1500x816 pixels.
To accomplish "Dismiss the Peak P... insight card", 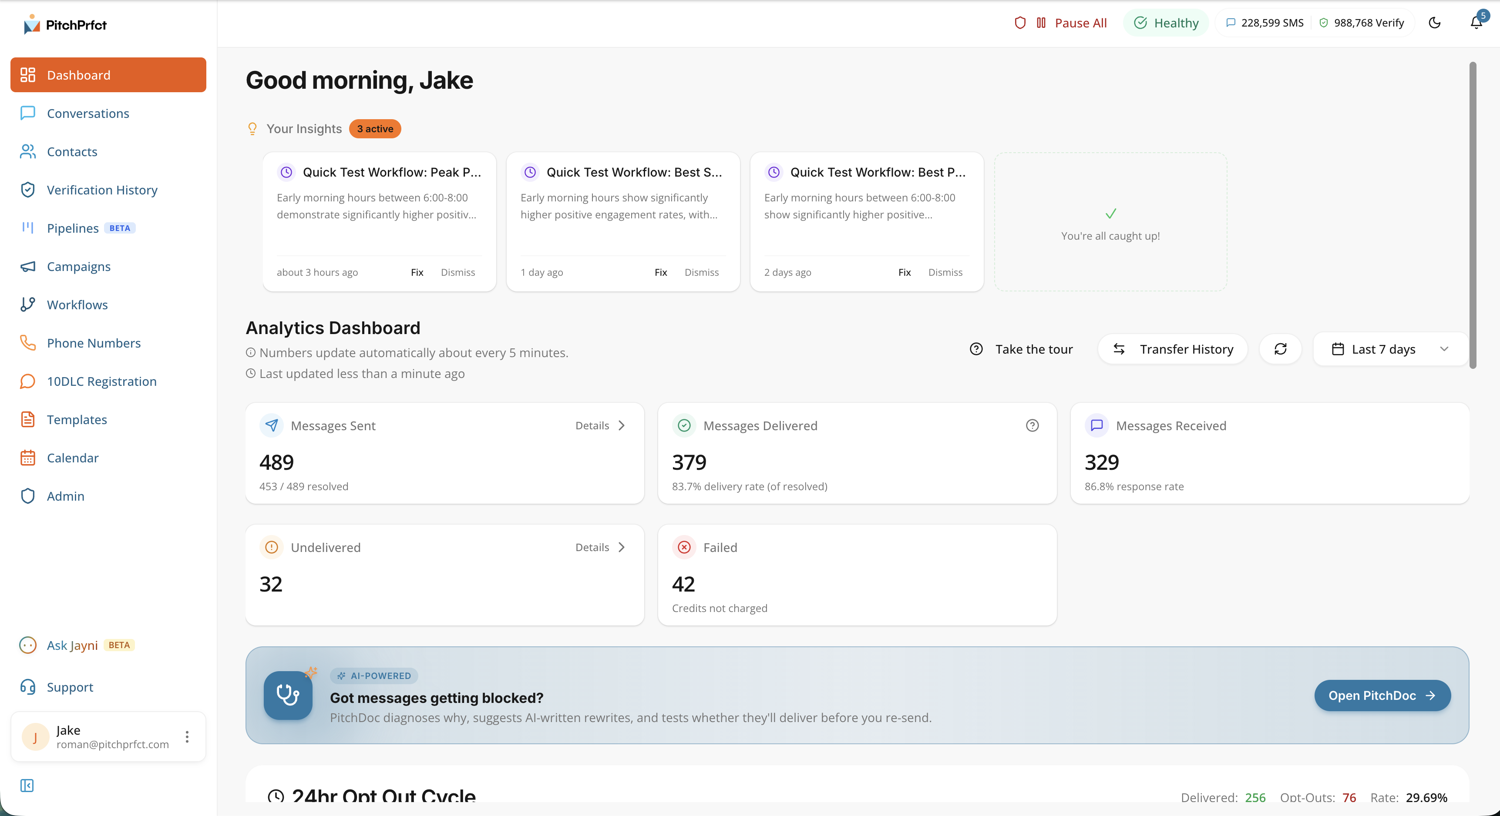I will point(458,272).
